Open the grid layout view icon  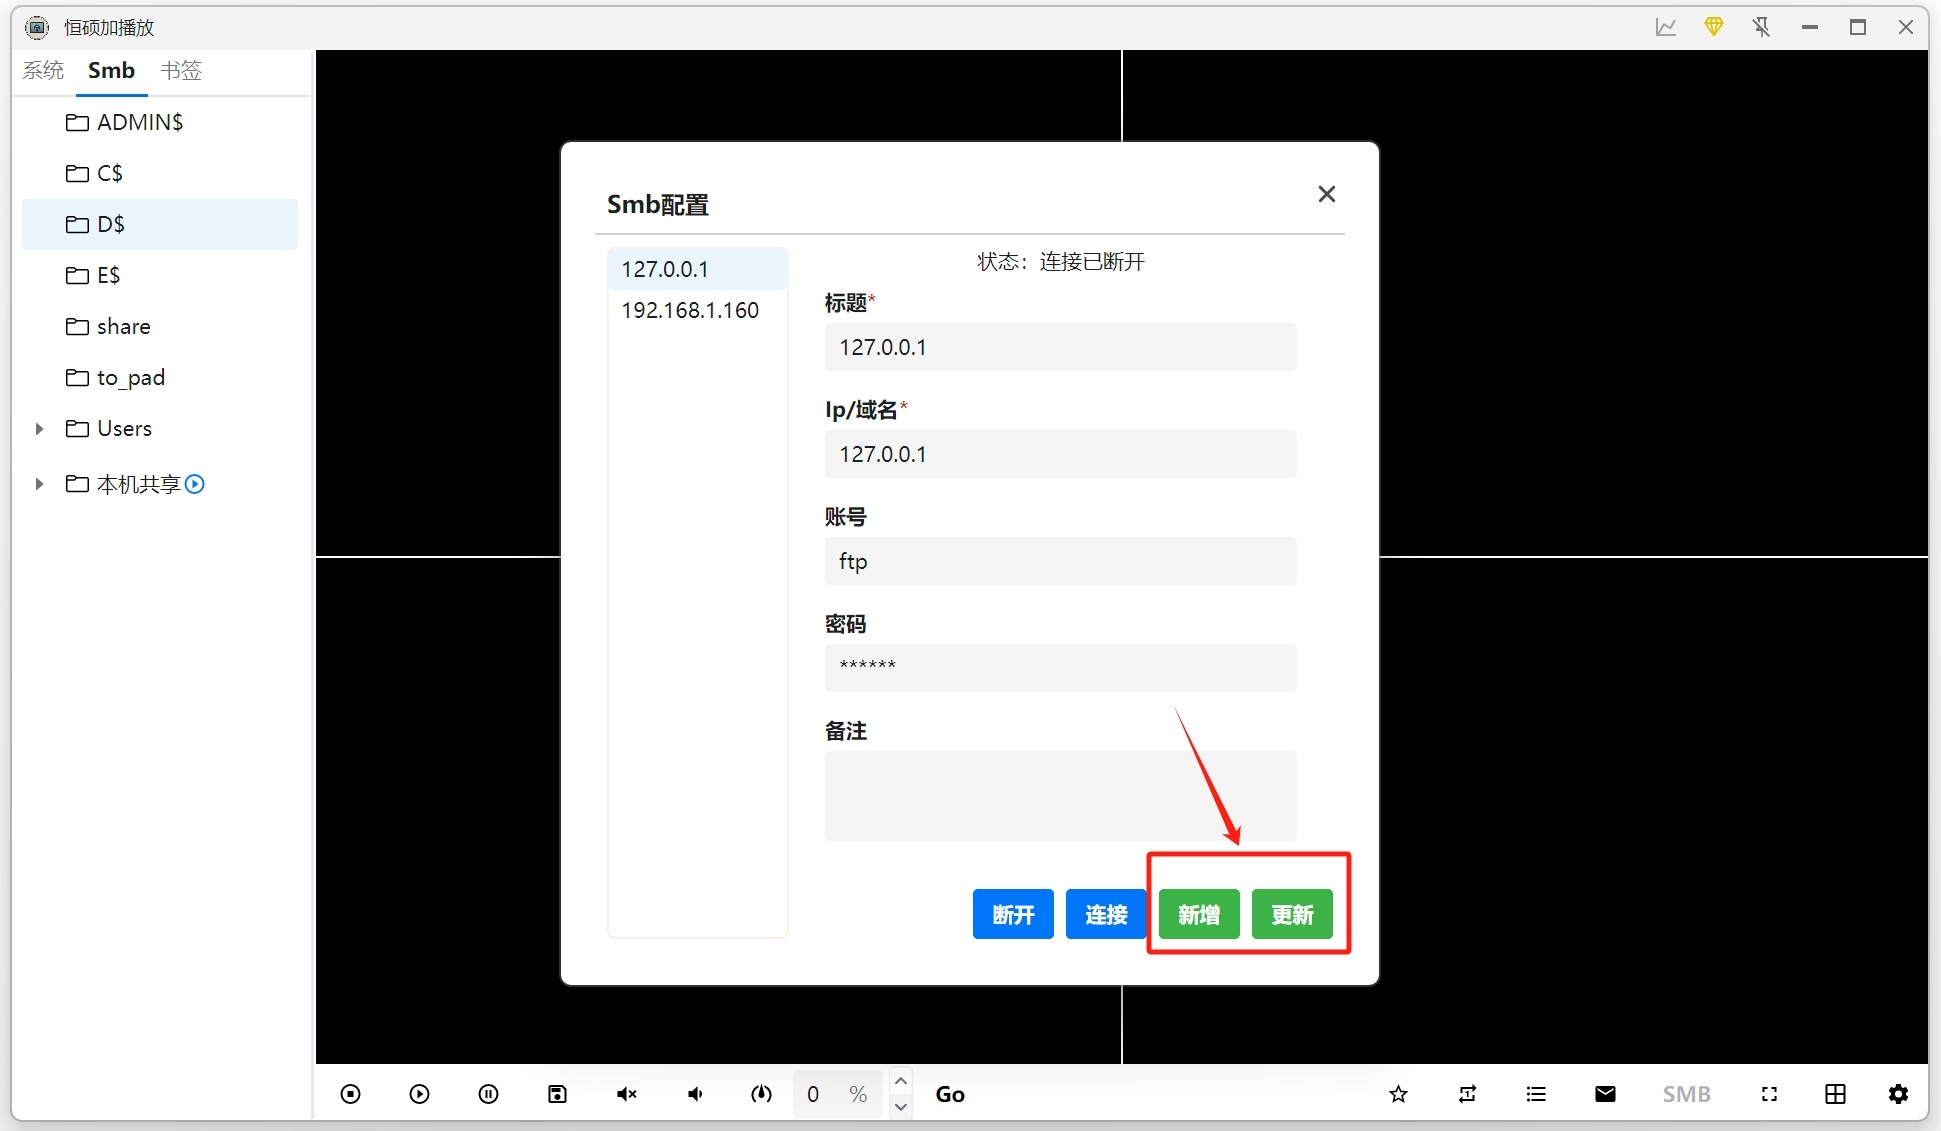1835,1094
